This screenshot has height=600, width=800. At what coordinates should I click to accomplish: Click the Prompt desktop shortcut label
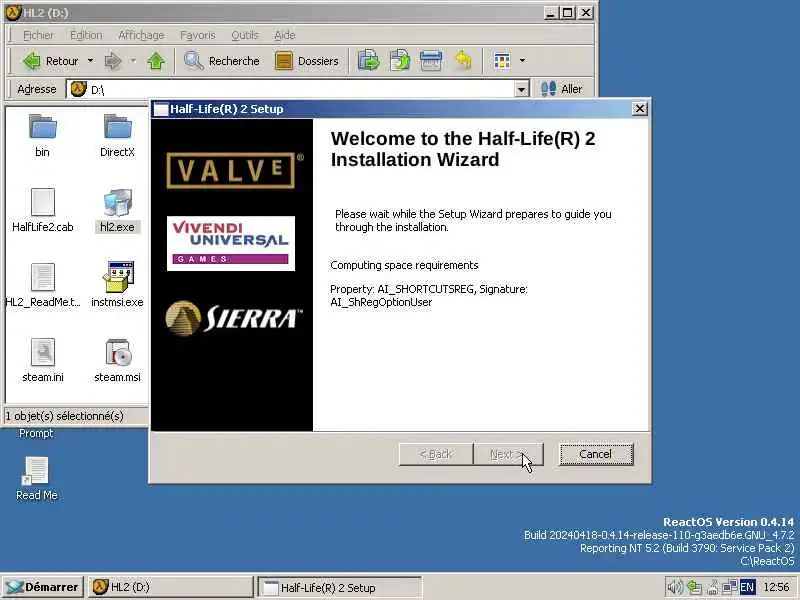tap(36, 434)
